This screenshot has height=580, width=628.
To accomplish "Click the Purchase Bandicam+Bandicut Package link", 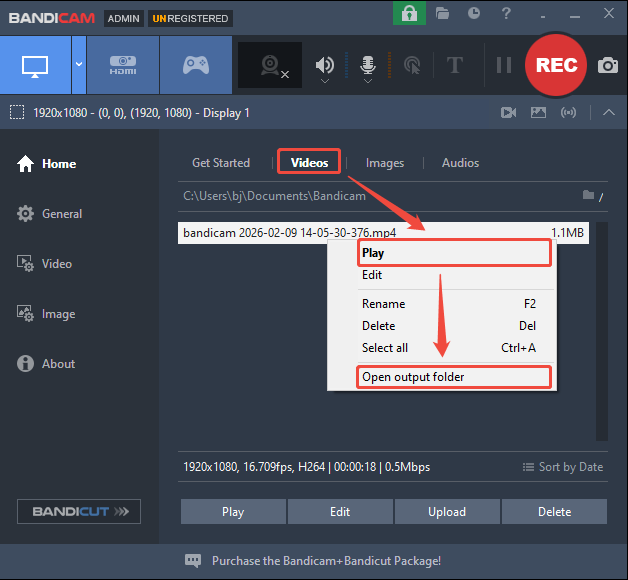I will [326, 561].
